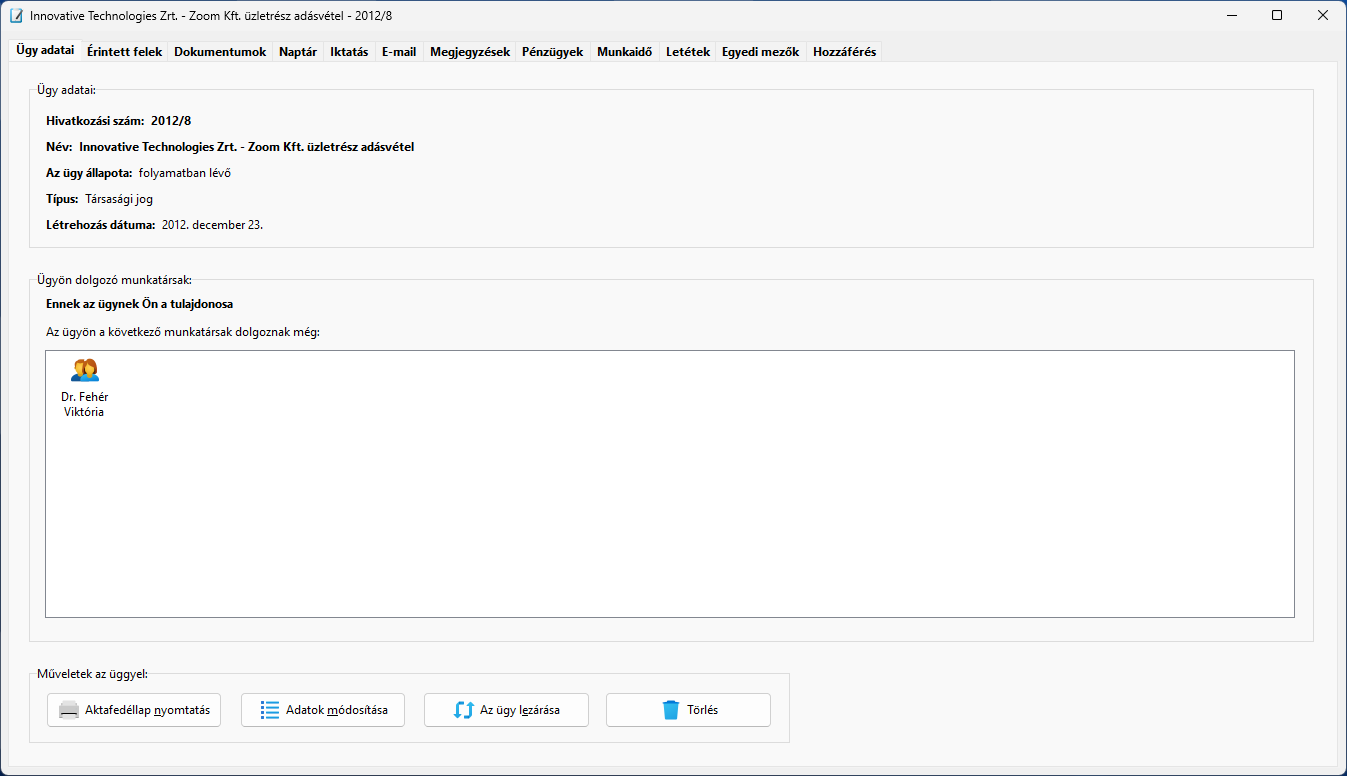Viewport: 1347px width, 776px height.
Task: Maximize the case window
Action: pyautogui.click(x=1277, y=16)
